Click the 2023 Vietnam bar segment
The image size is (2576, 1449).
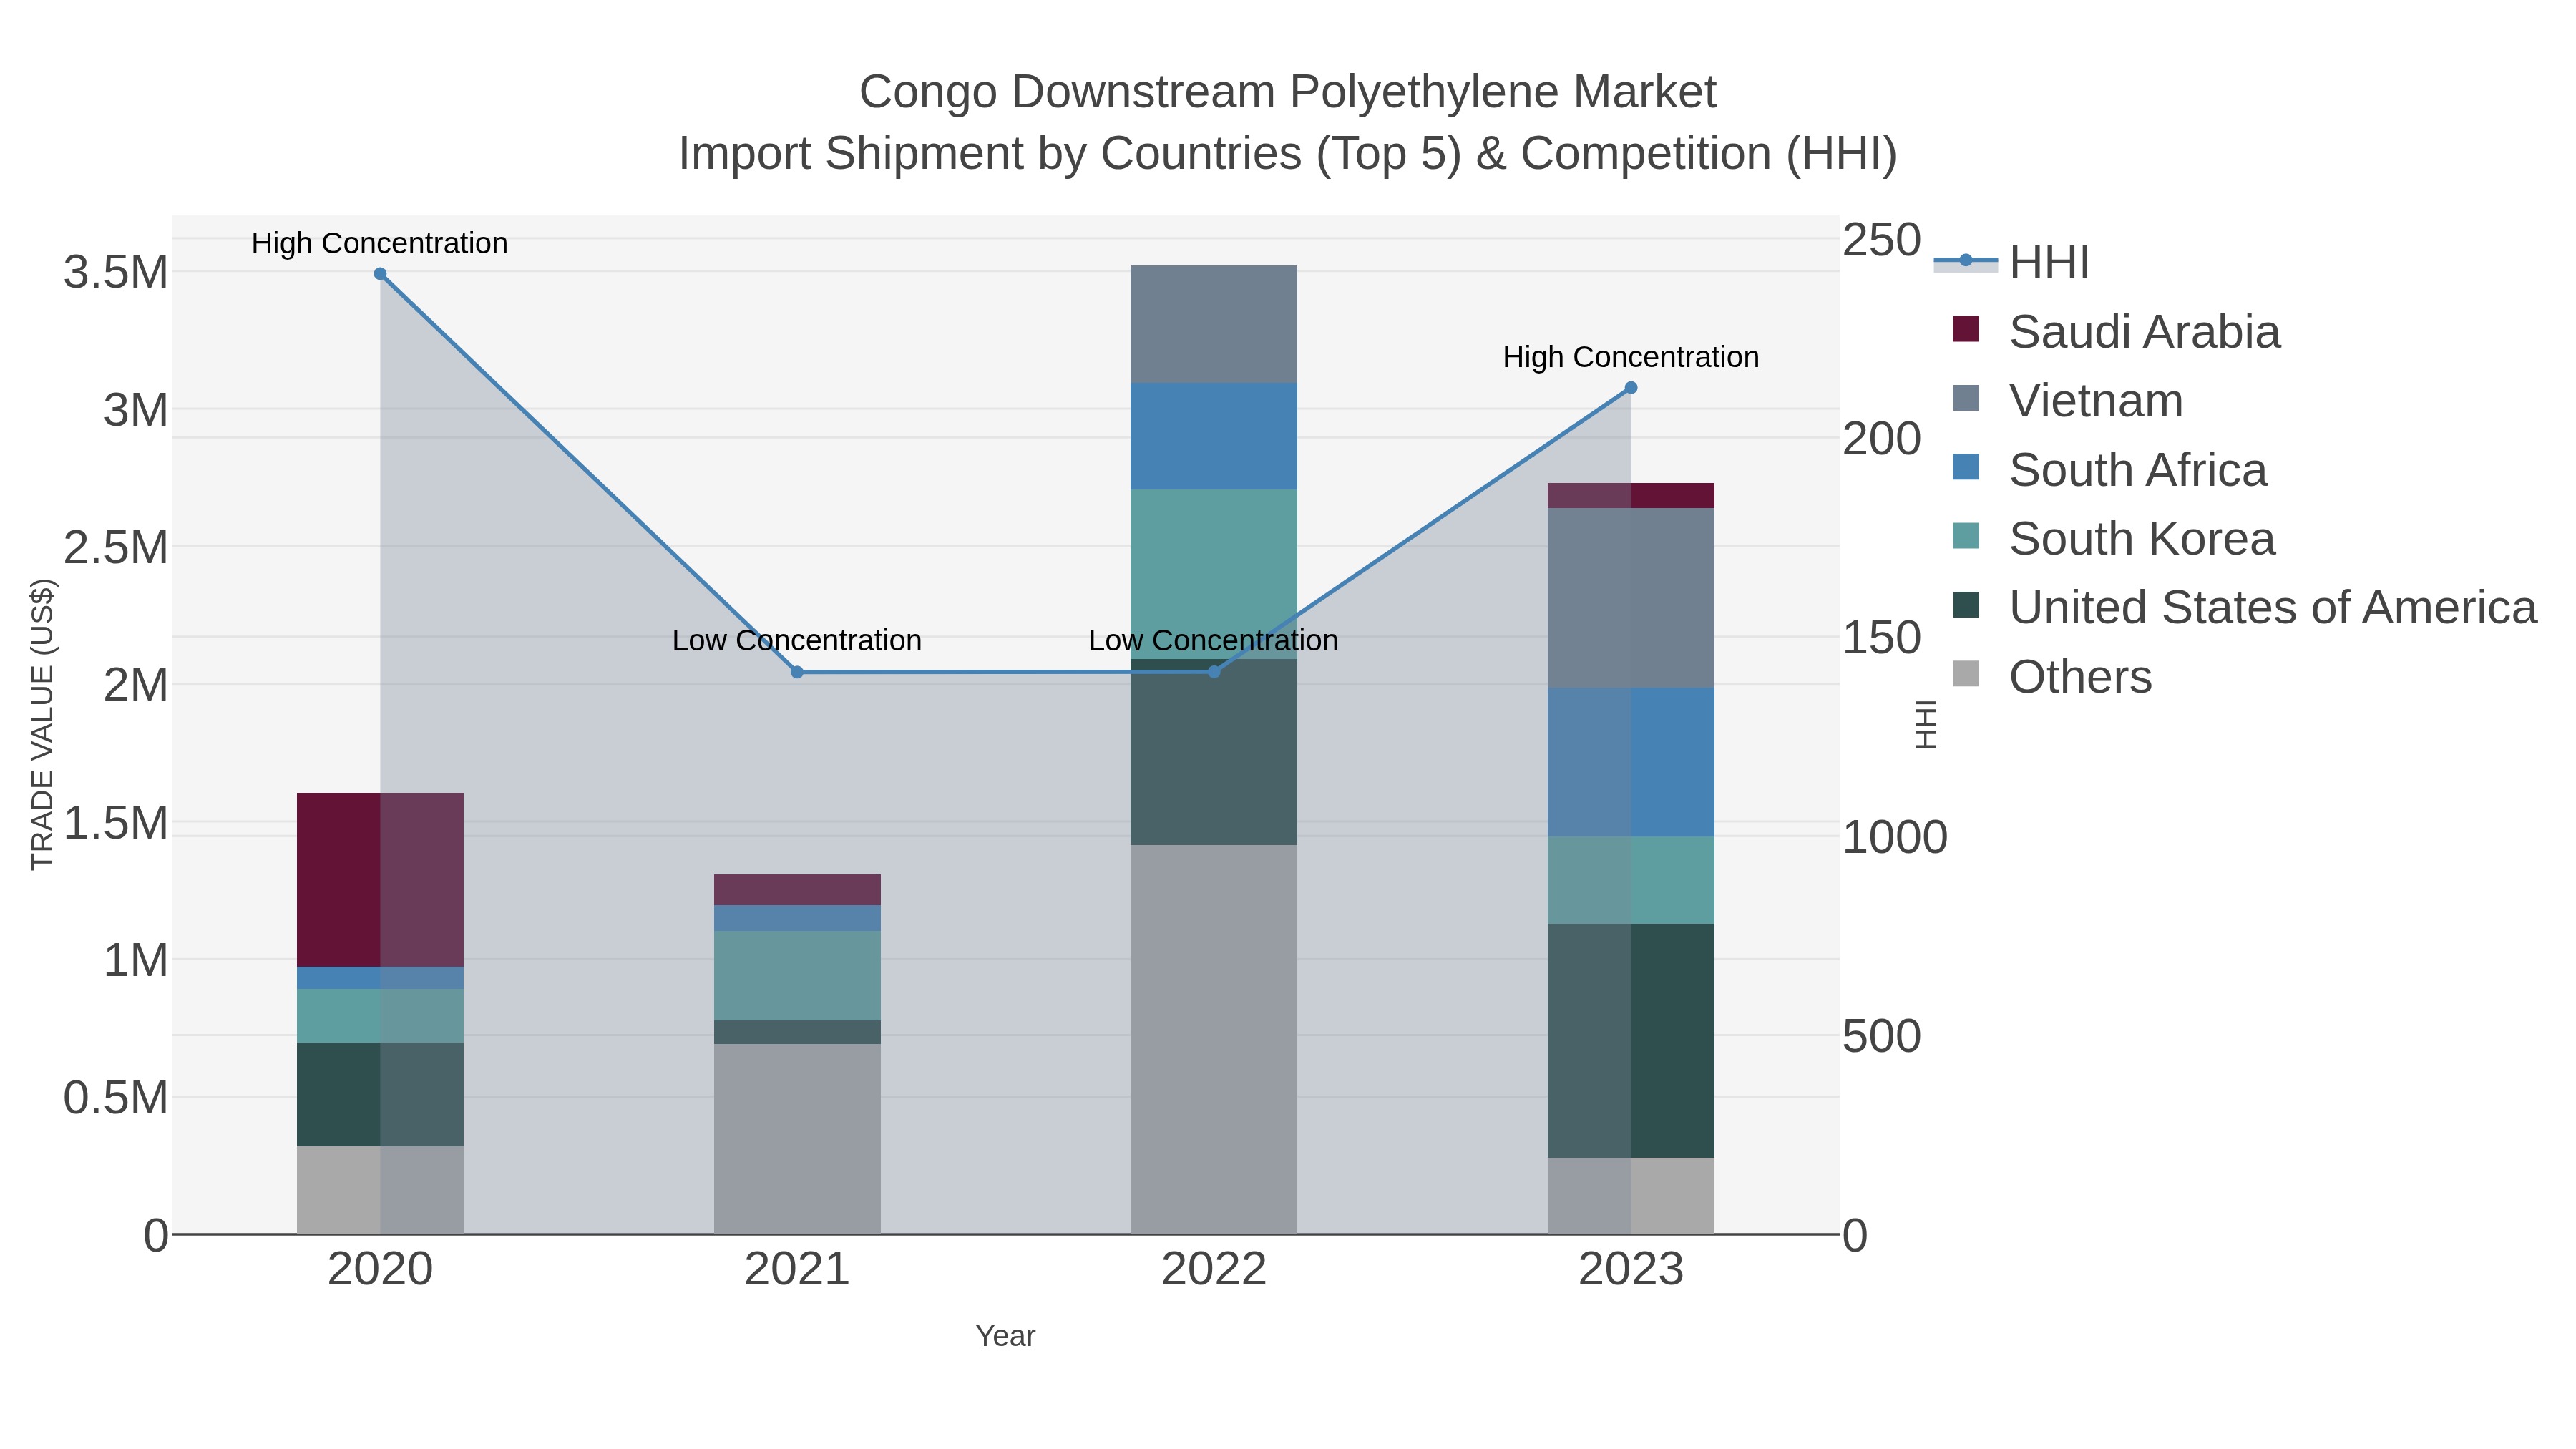pyautogui.click(x=1631, y=598)
